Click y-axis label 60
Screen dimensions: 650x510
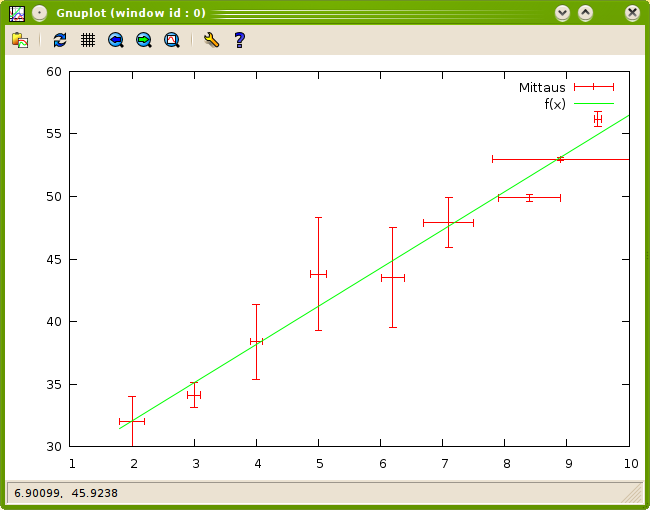[54, 72]
